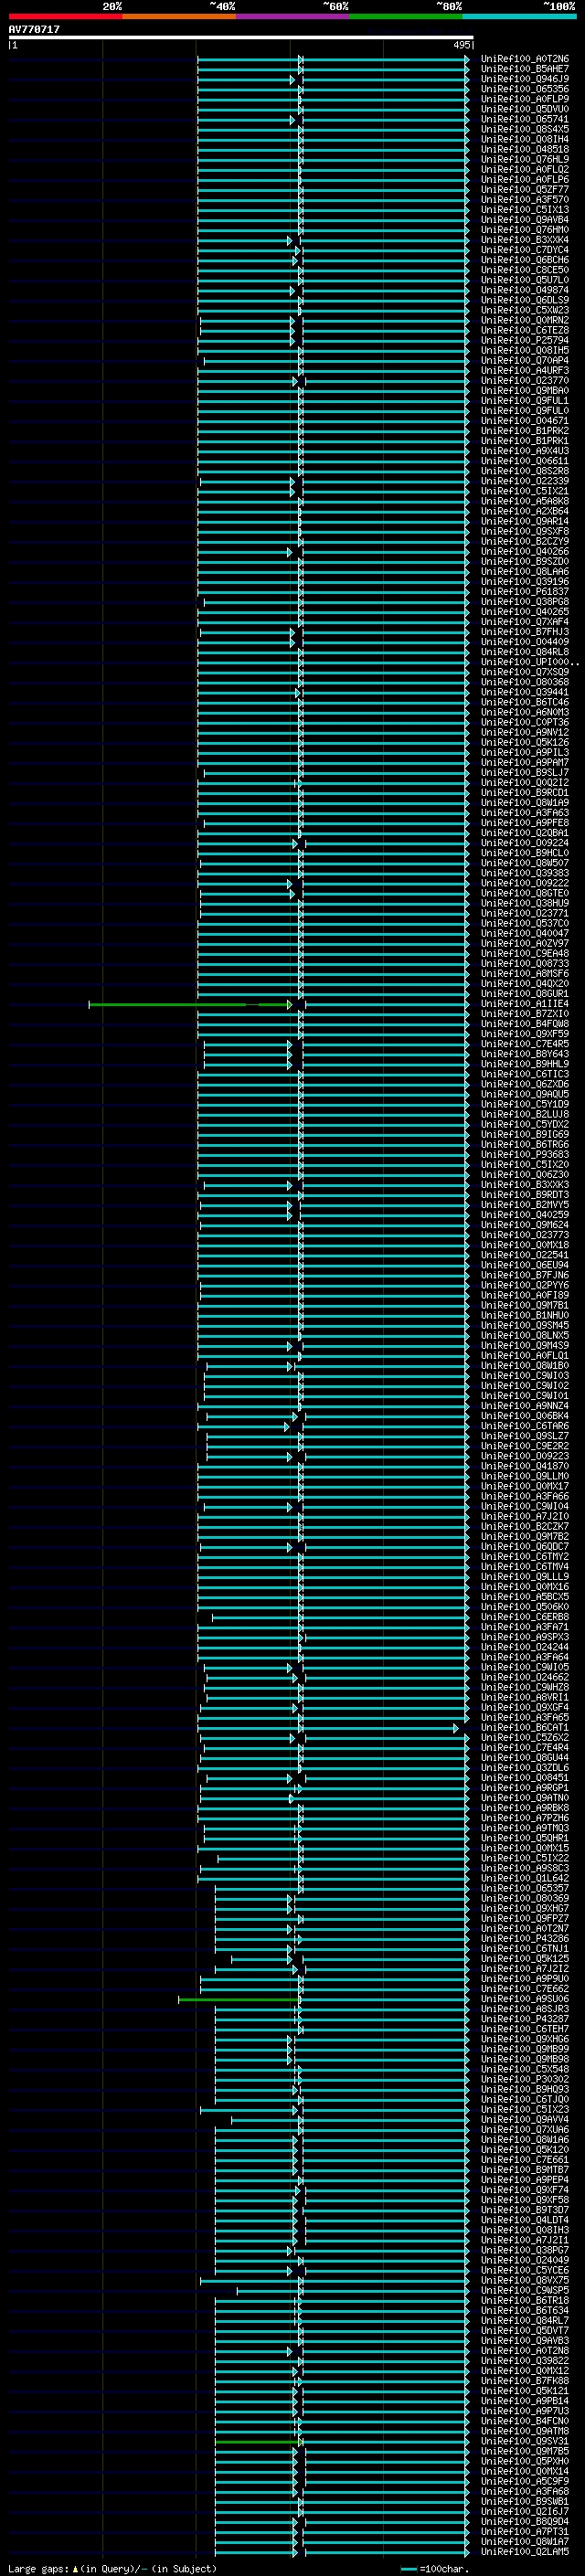Click the green alignment bar for UniRef100_A9SU06
The height and width of the screenshot is (2576, 585).
point(237,2001)
